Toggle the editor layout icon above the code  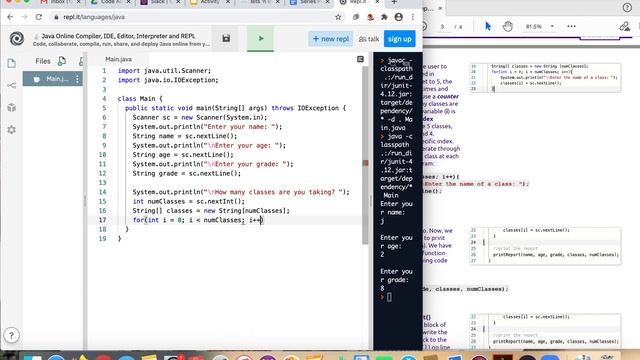(360, 59)
